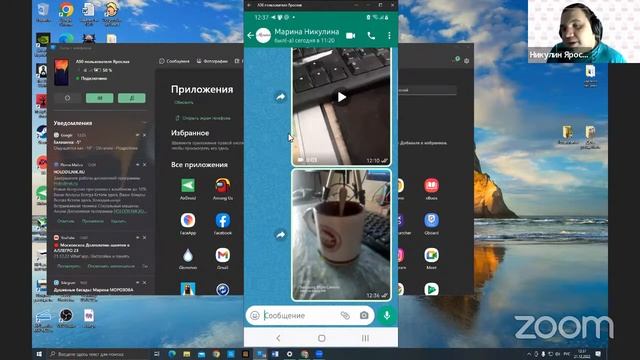The height and width of the screenshot is (360, 640).
Task: Forward the coffee mug photo
Action: 280,235
